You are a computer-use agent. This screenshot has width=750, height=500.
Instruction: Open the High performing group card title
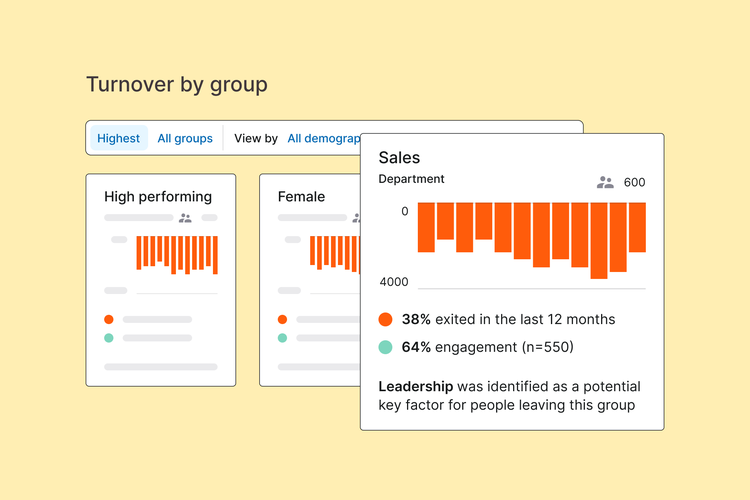click(x=158, y=197)
